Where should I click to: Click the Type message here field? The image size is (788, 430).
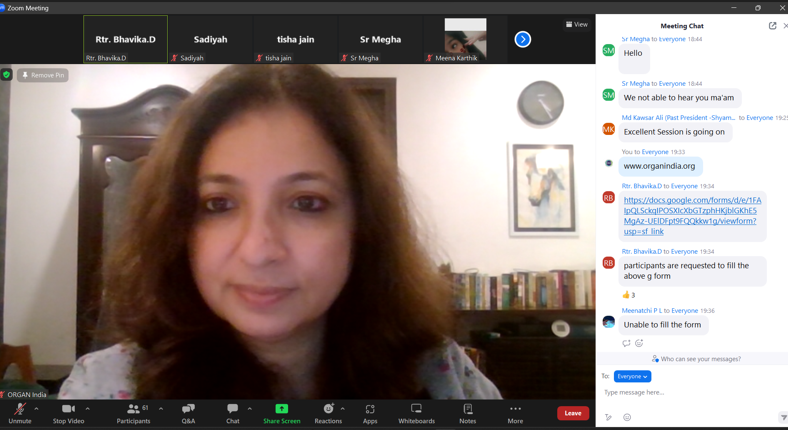[690, 392]
